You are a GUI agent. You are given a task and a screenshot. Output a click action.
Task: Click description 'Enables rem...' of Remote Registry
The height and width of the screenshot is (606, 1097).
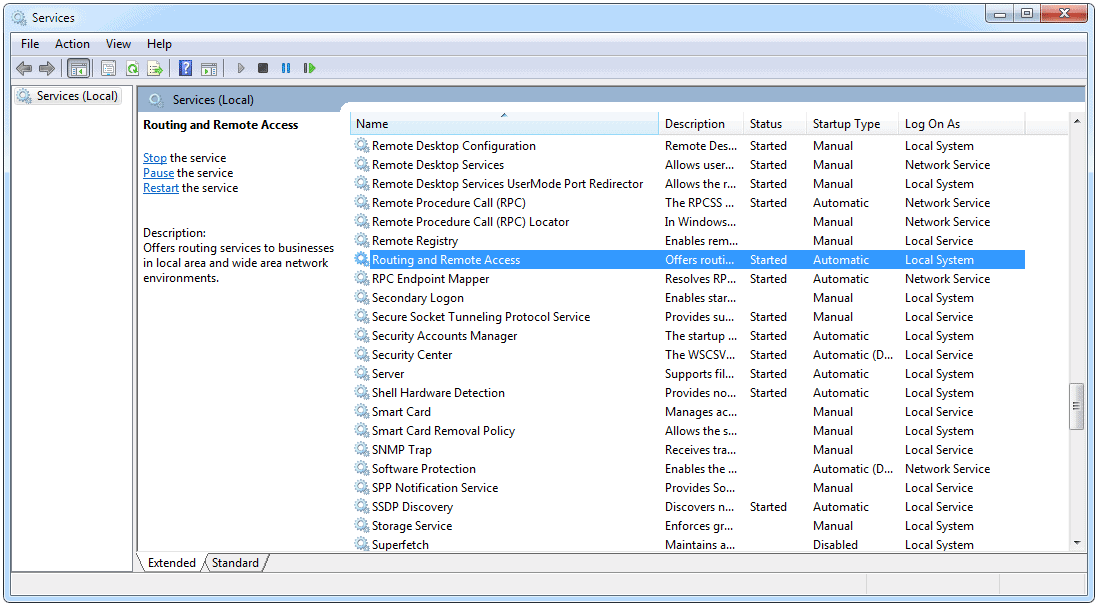click(x=701, y=241)
